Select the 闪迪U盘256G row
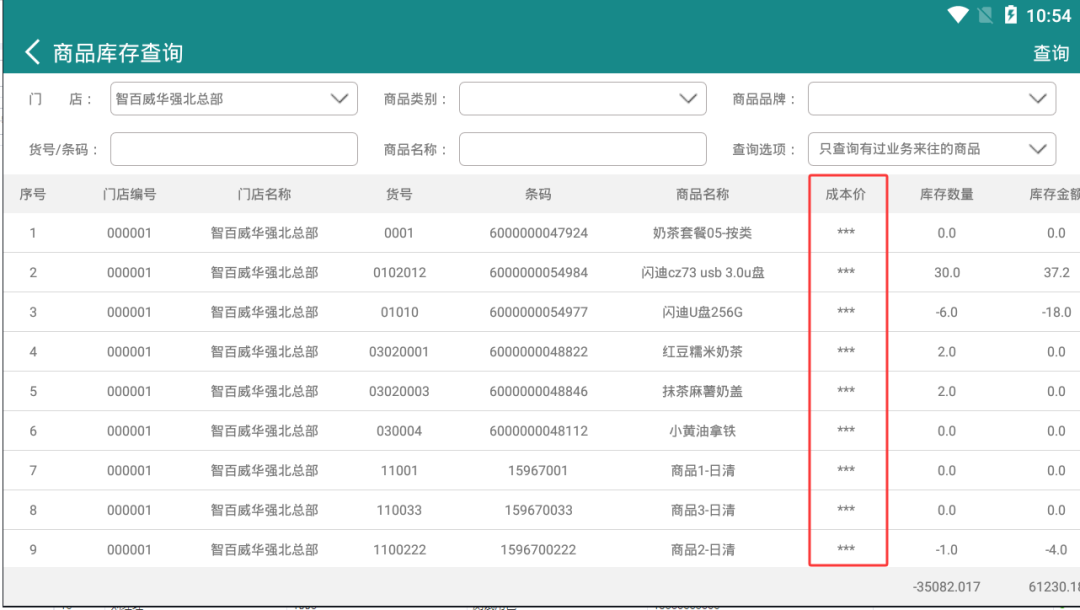 (x=541, y=312)
